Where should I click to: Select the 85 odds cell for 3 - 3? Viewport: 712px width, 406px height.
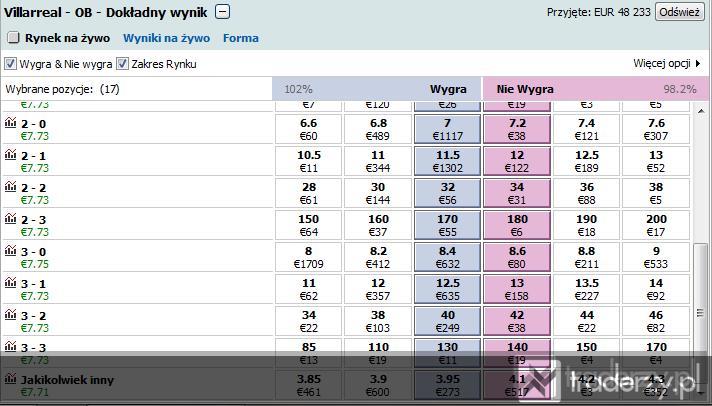click(x=308, y=353)
